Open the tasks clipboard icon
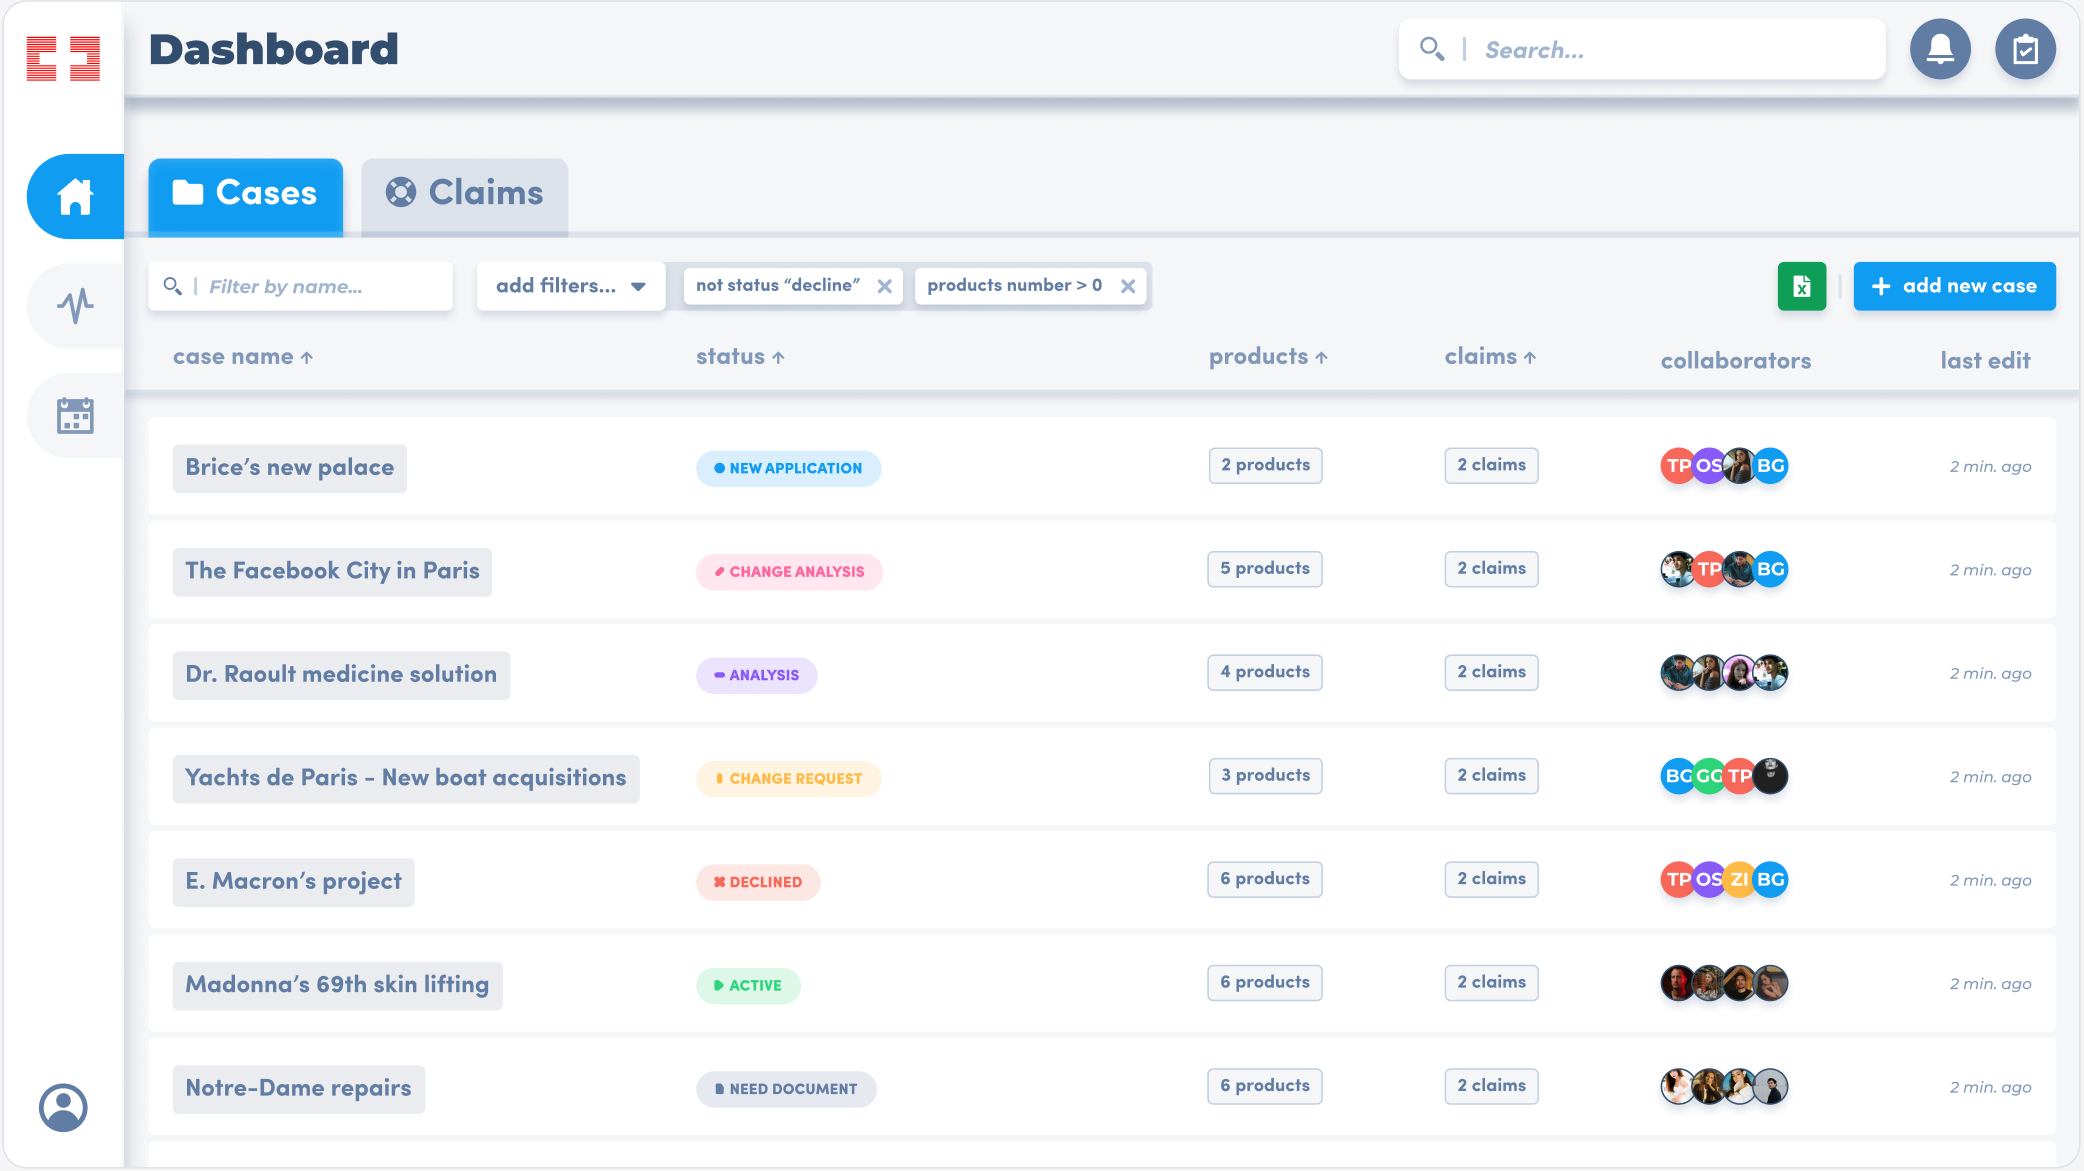The width and height of the screenshot is (2084, 1171). [x=2025, y=49]
